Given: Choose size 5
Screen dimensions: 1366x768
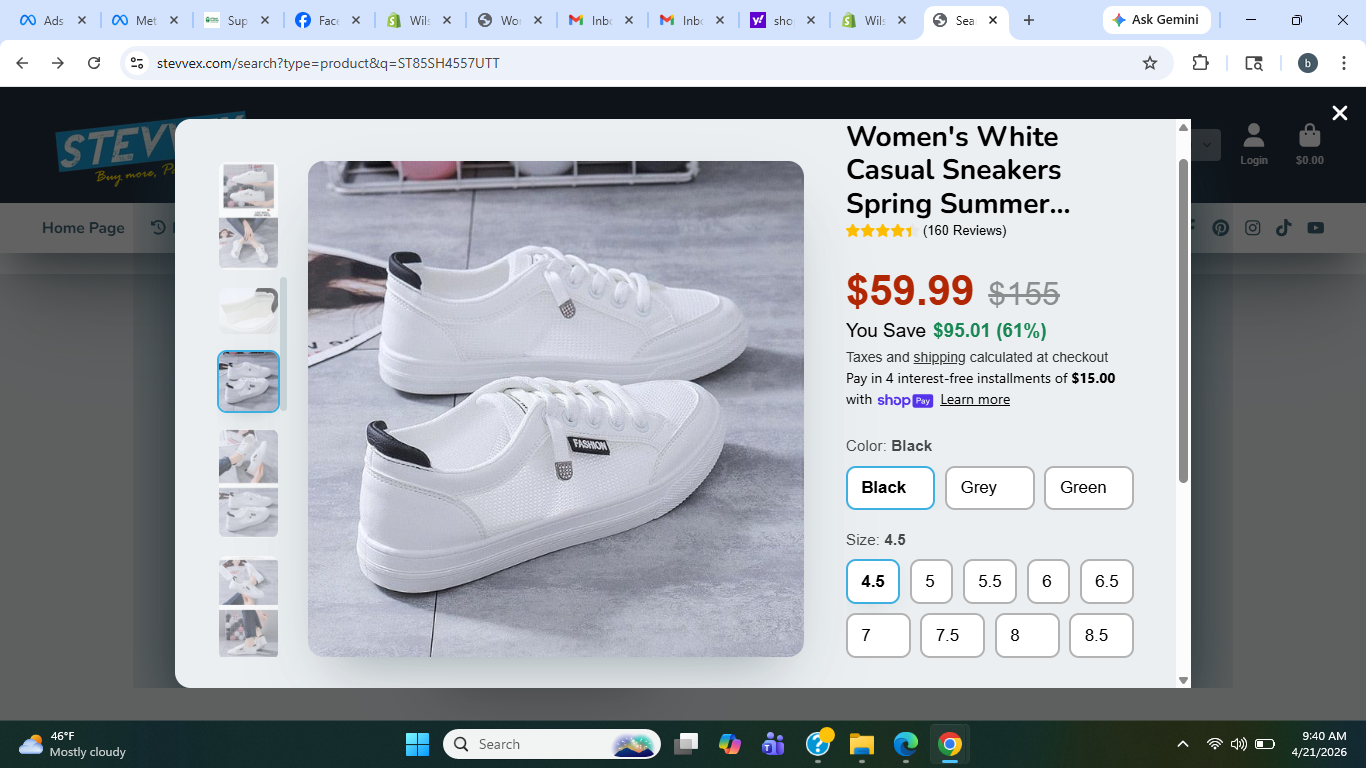Looking at the screenshot, I should 931,581.
